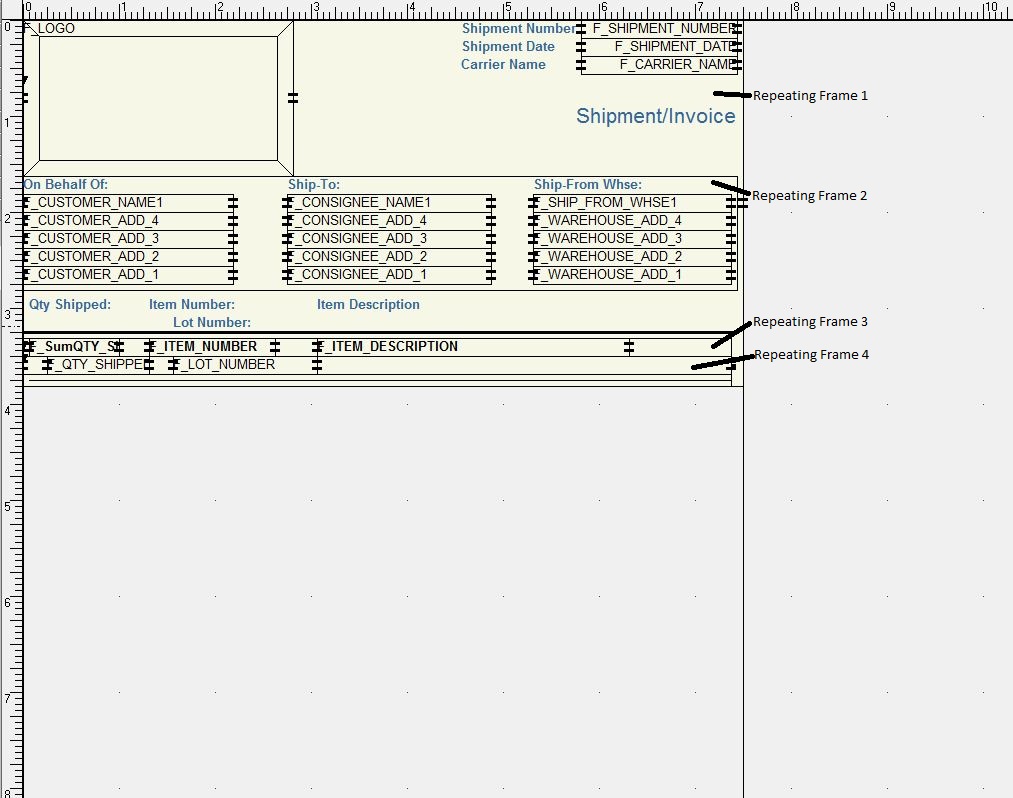Select the Shipment/Invoice title text
Viewport: 1013px width, 798px height.
coord(655,116)
